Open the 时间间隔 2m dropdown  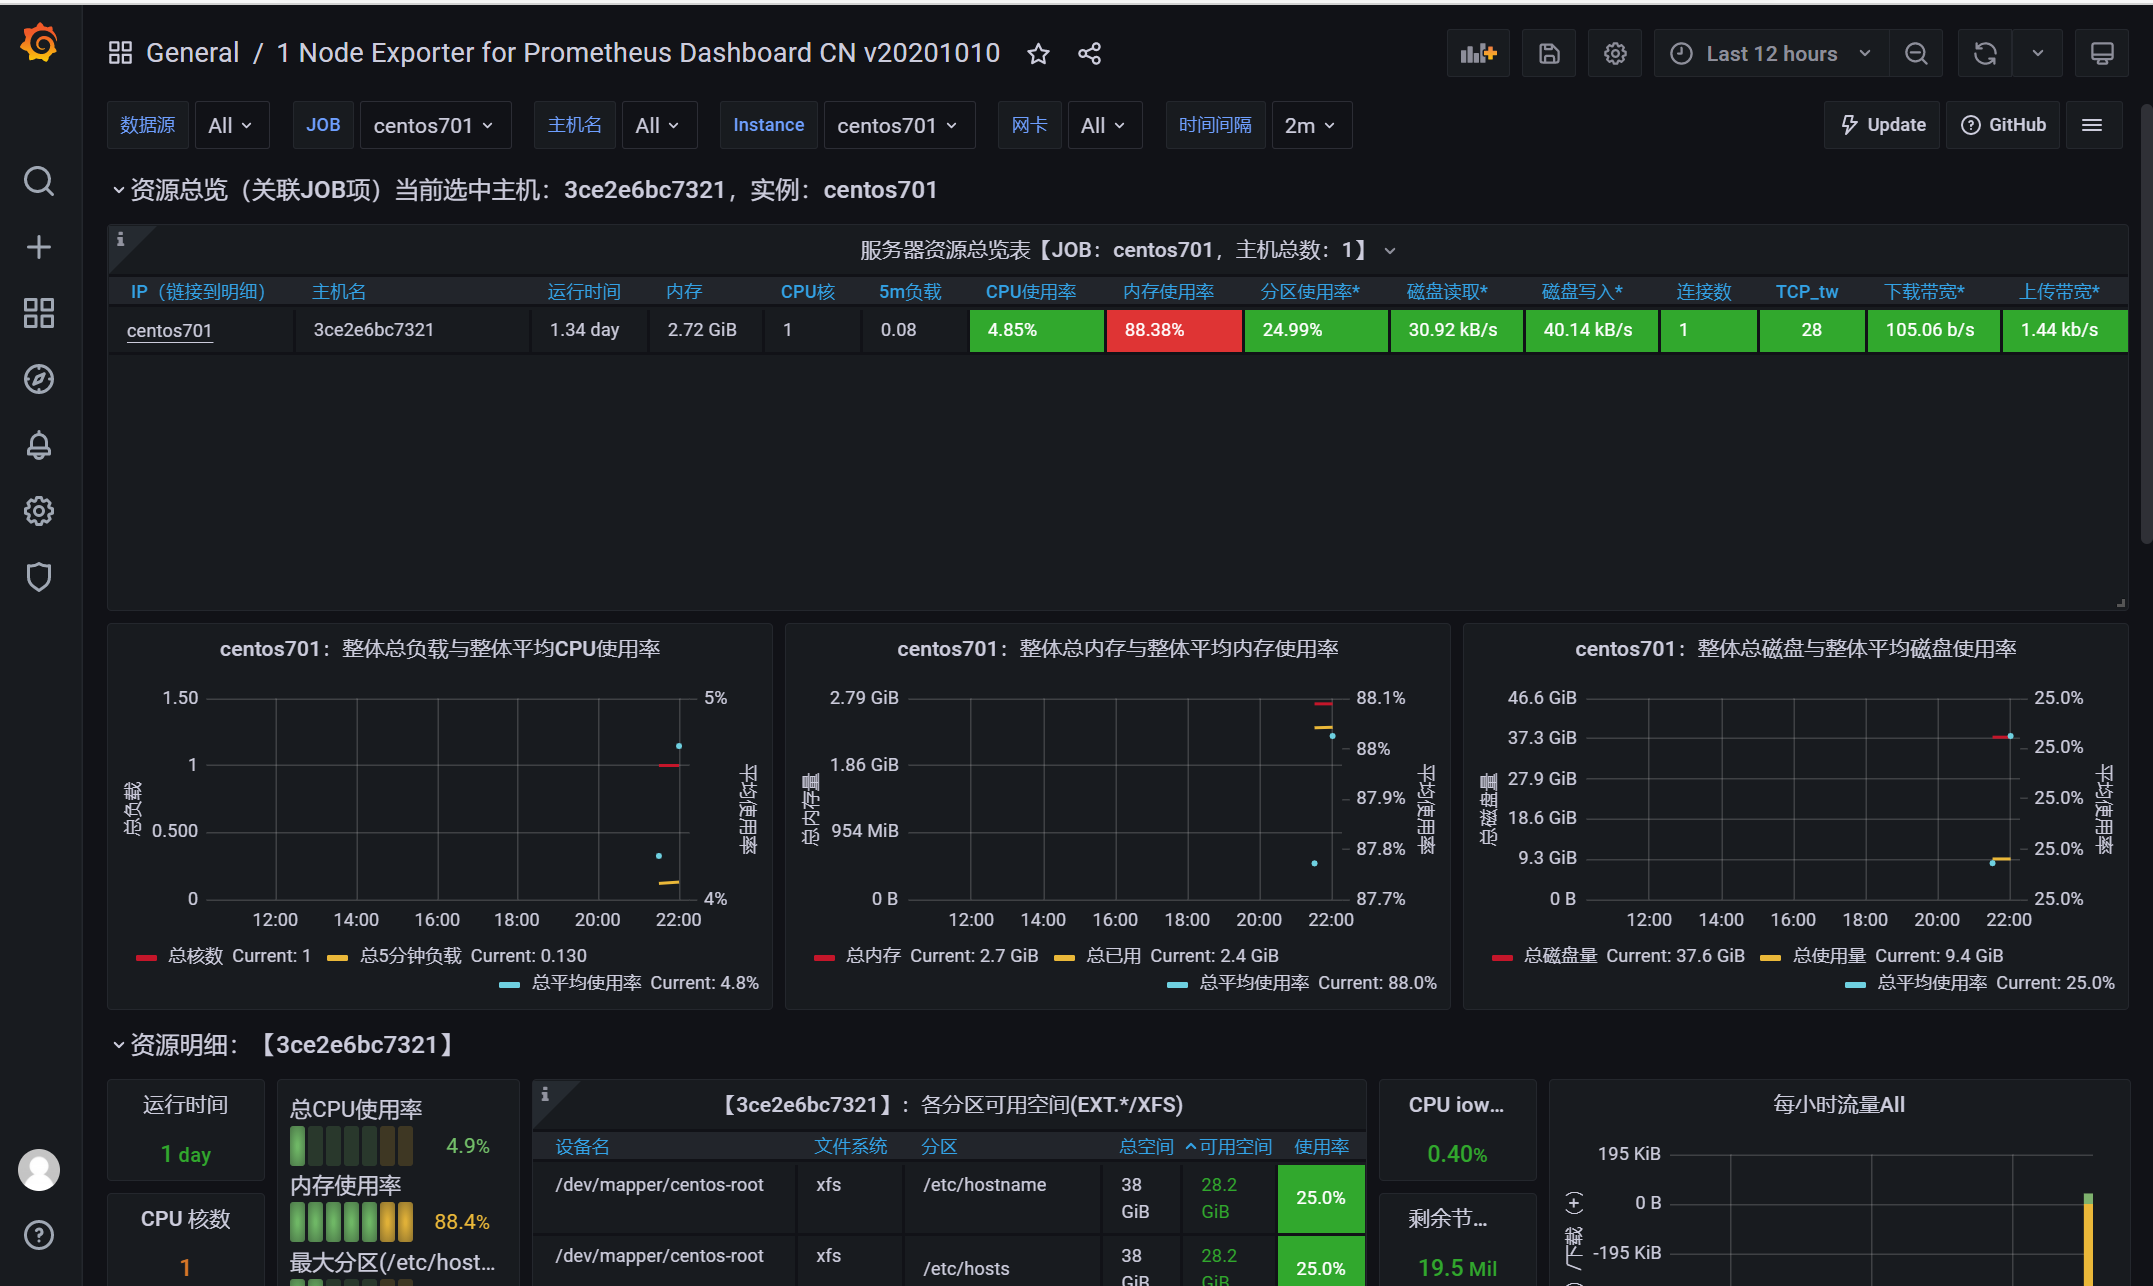1311,125
